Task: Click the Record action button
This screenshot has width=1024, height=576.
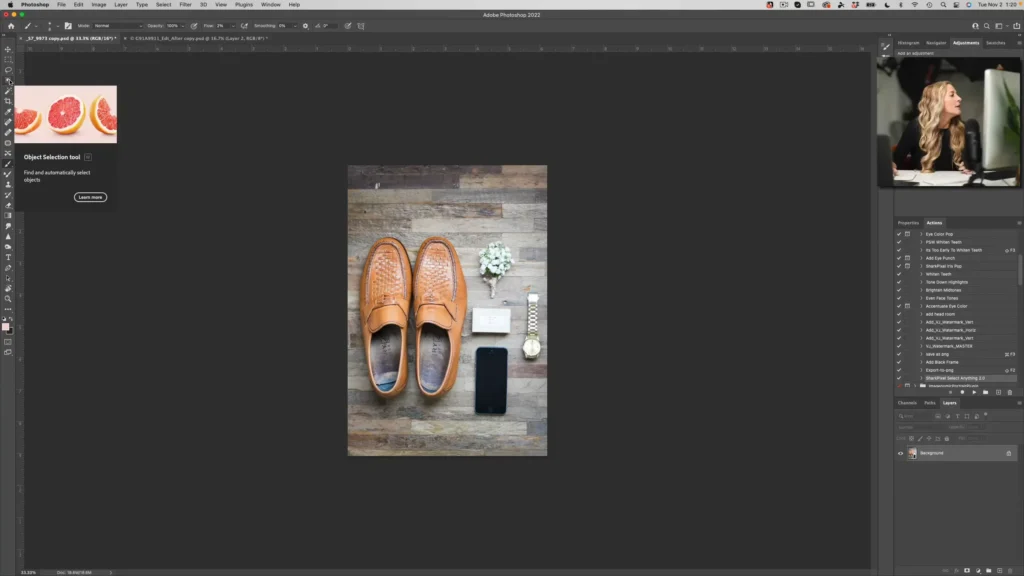Action: pos(962,392)
